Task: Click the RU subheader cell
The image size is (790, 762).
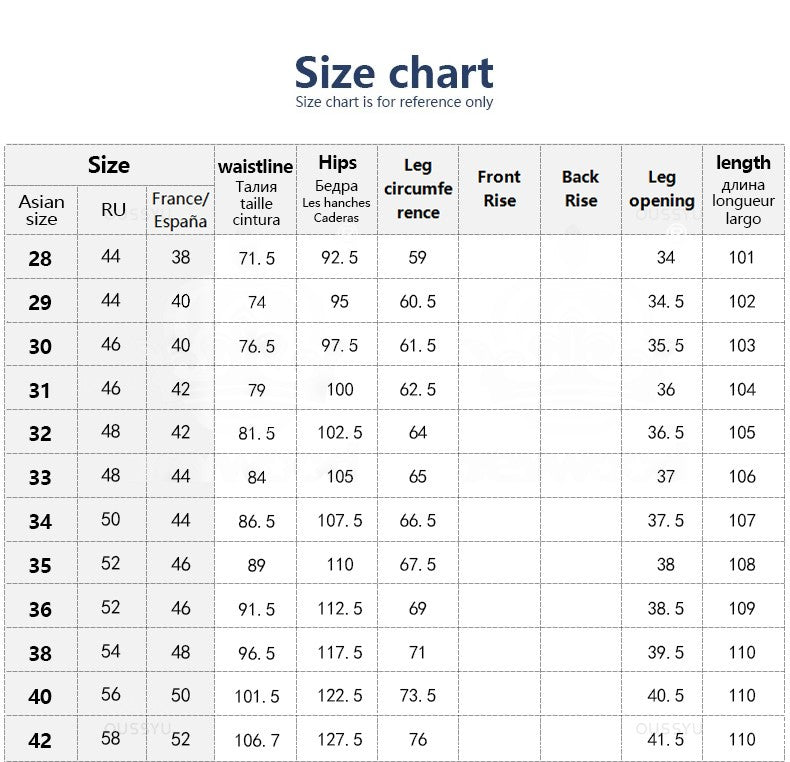Action: point(113,210)
